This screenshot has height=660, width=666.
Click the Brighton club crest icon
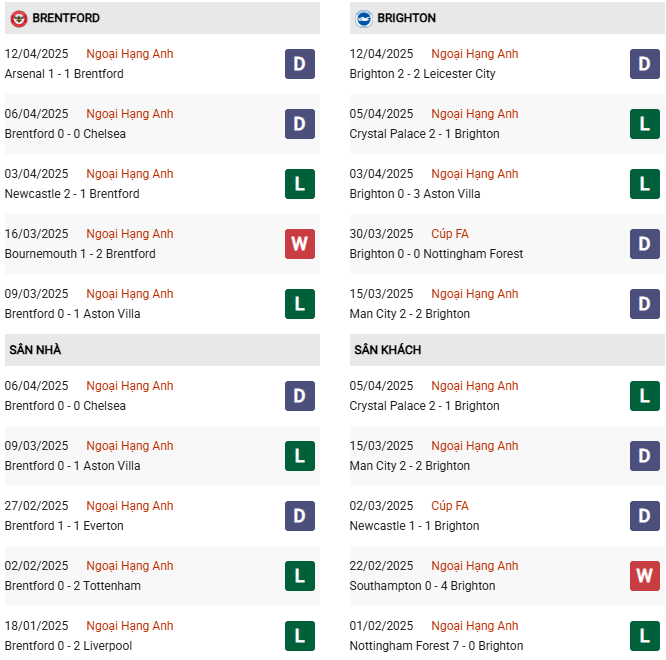(x=363, y=18)
